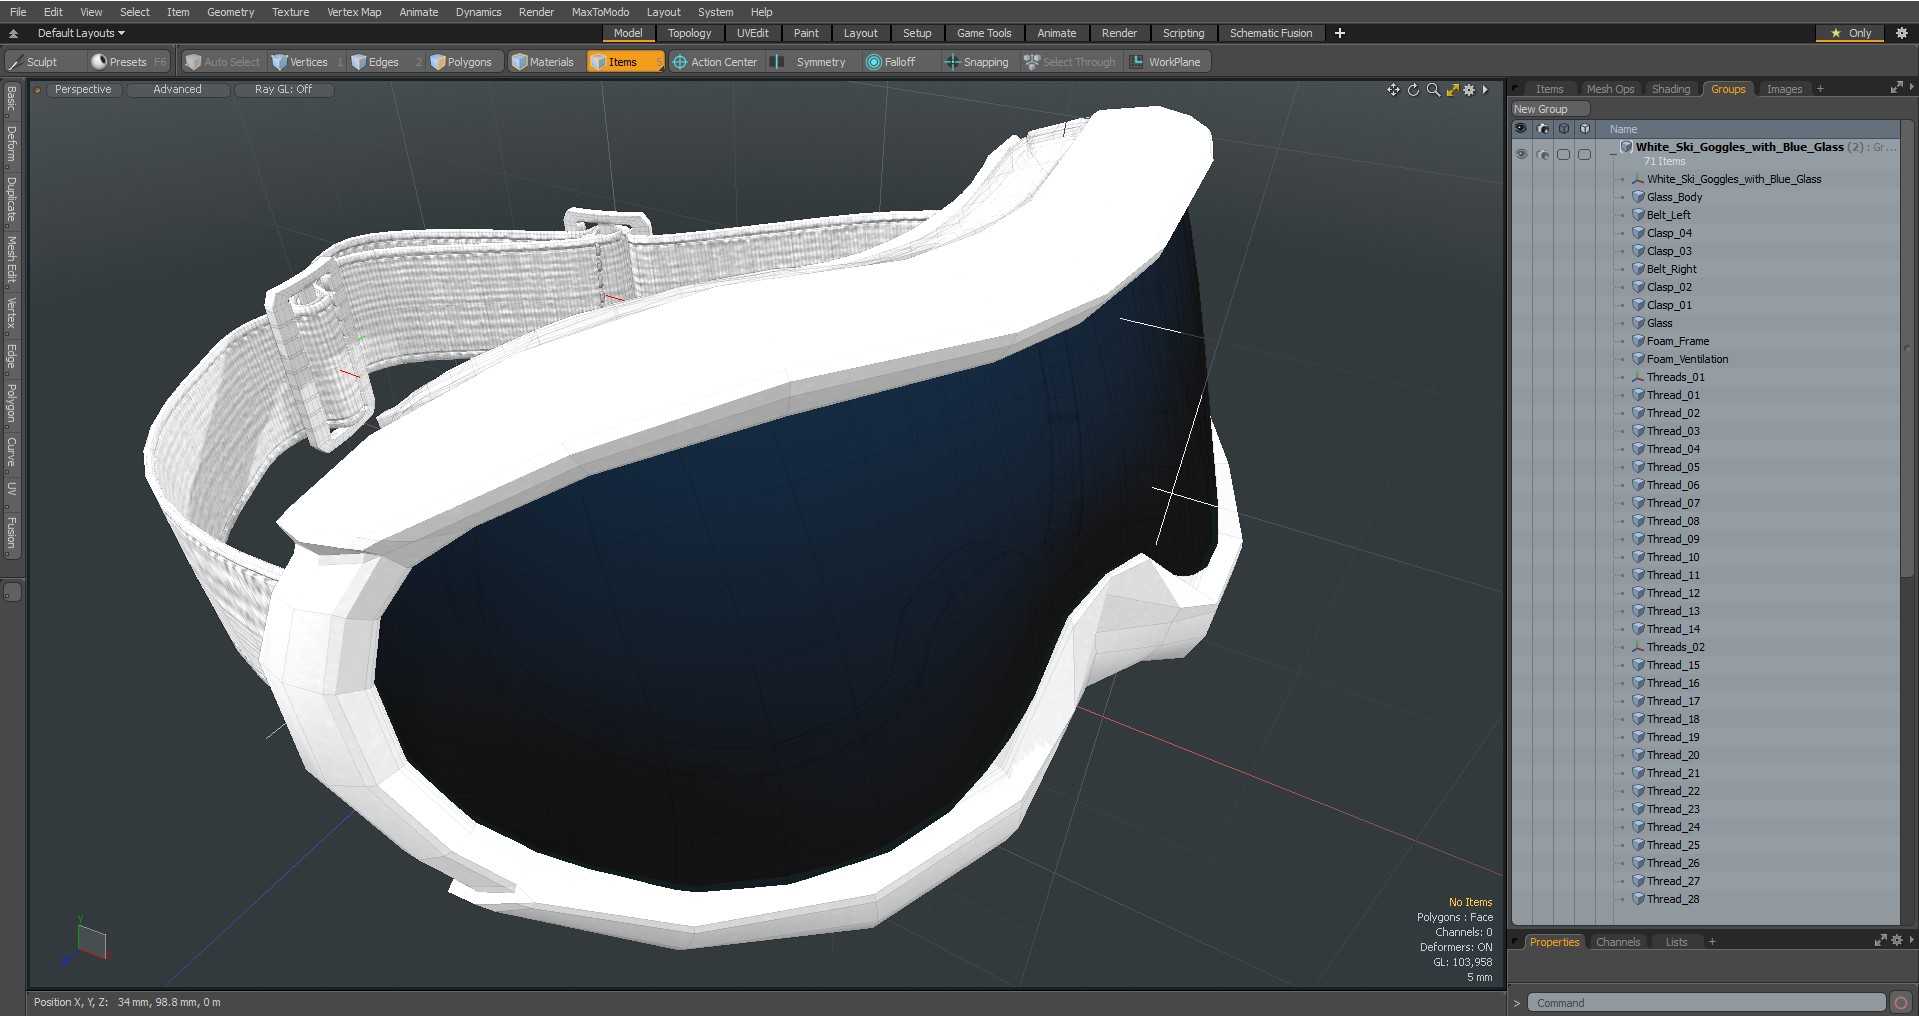Open the Geometry menu
Screen dimensions: 1919x1016
(230, 12)
